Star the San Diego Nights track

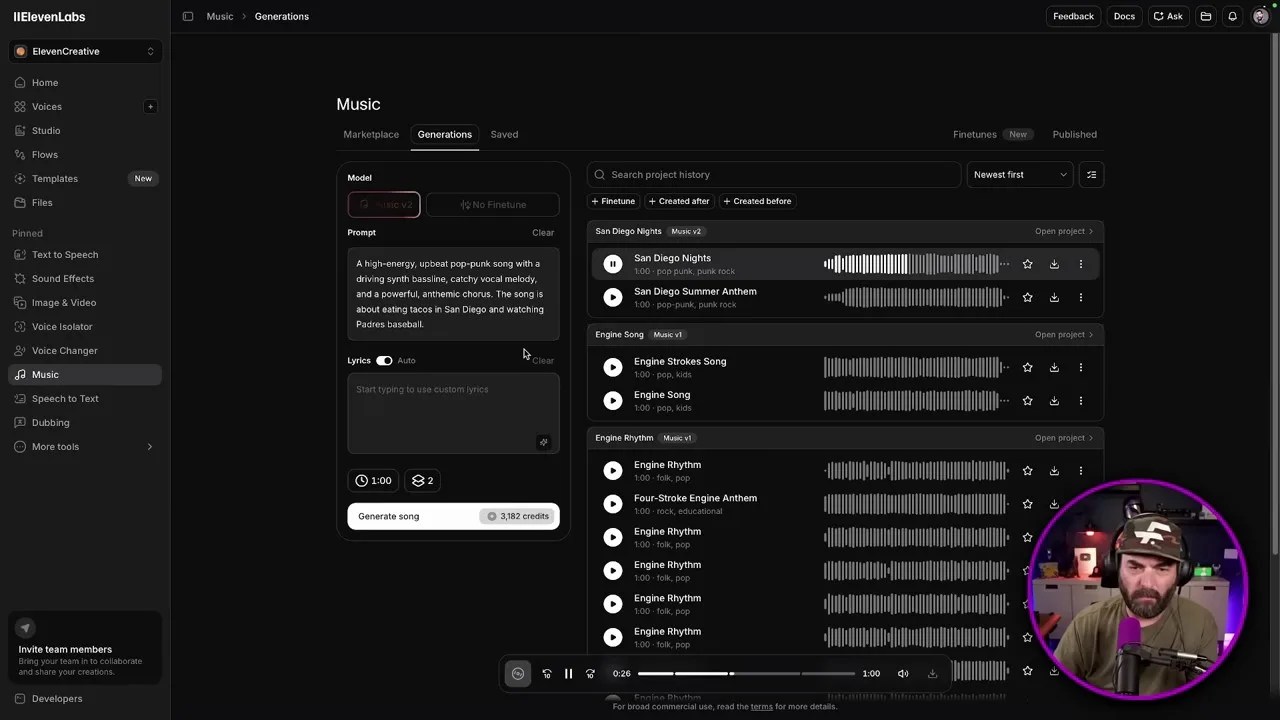1027,264
